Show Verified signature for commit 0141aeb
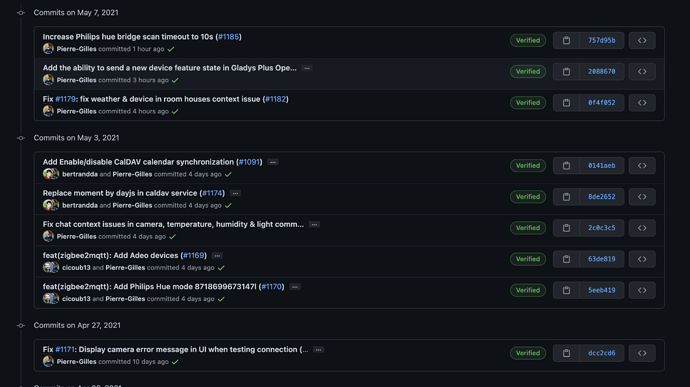Image resolution: width=690 pixels, height=387 pixels. tap(528, 166)
